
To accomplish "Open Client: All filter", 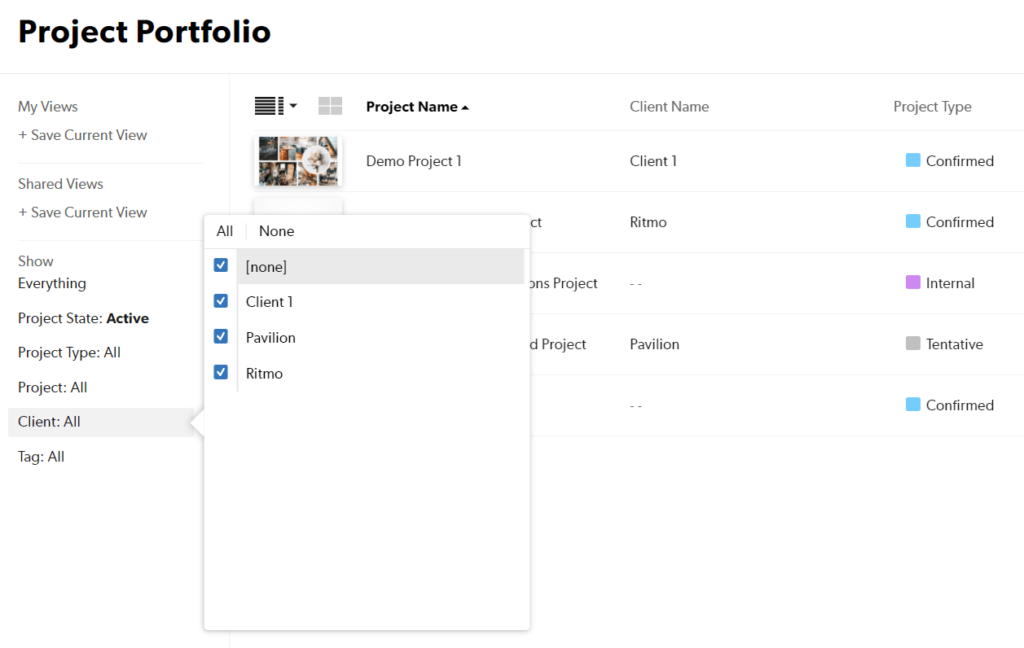I will click(x=101, y=422).
